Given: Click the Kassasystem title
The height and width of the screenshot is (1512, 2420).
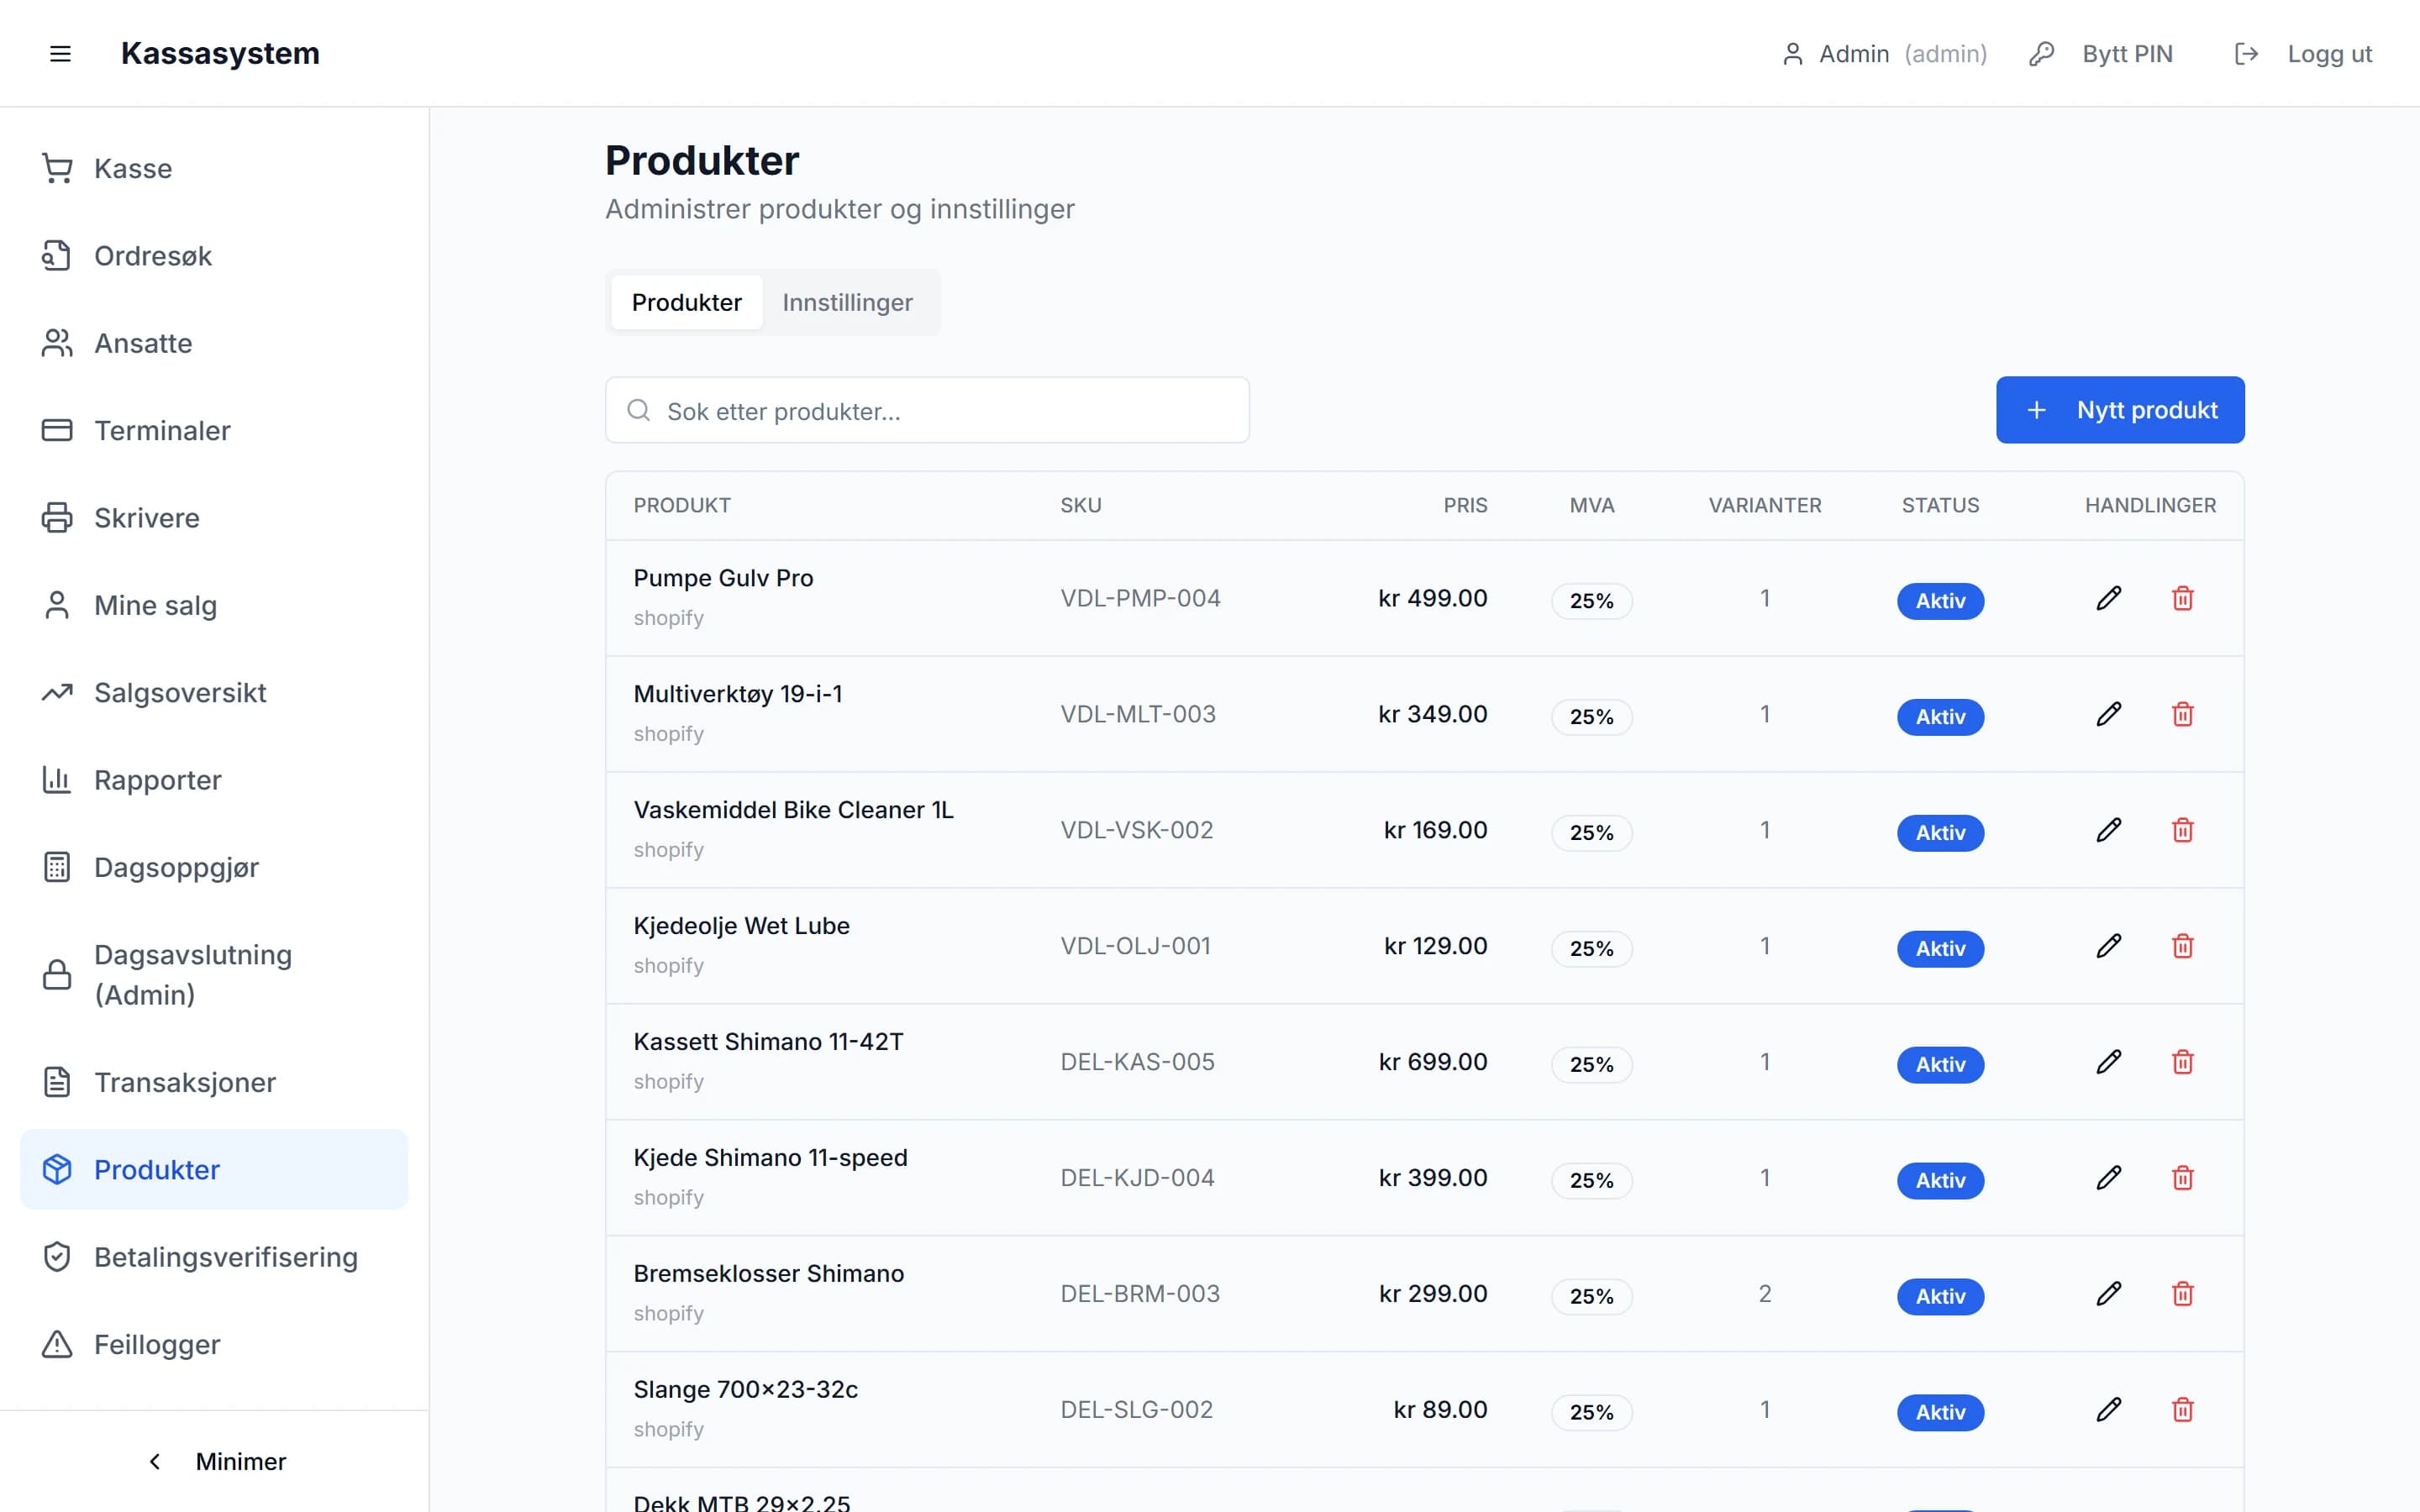Looking at the screenshot, I should click(x=220, y=53).
